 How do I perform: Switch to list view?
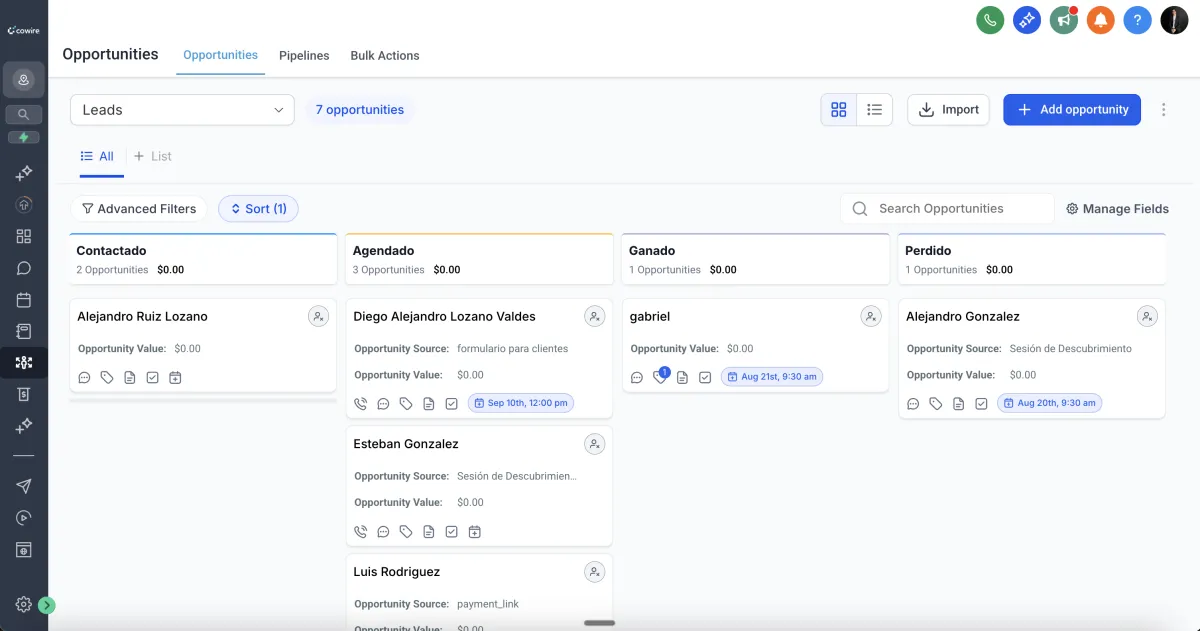(x=875, y=110)
